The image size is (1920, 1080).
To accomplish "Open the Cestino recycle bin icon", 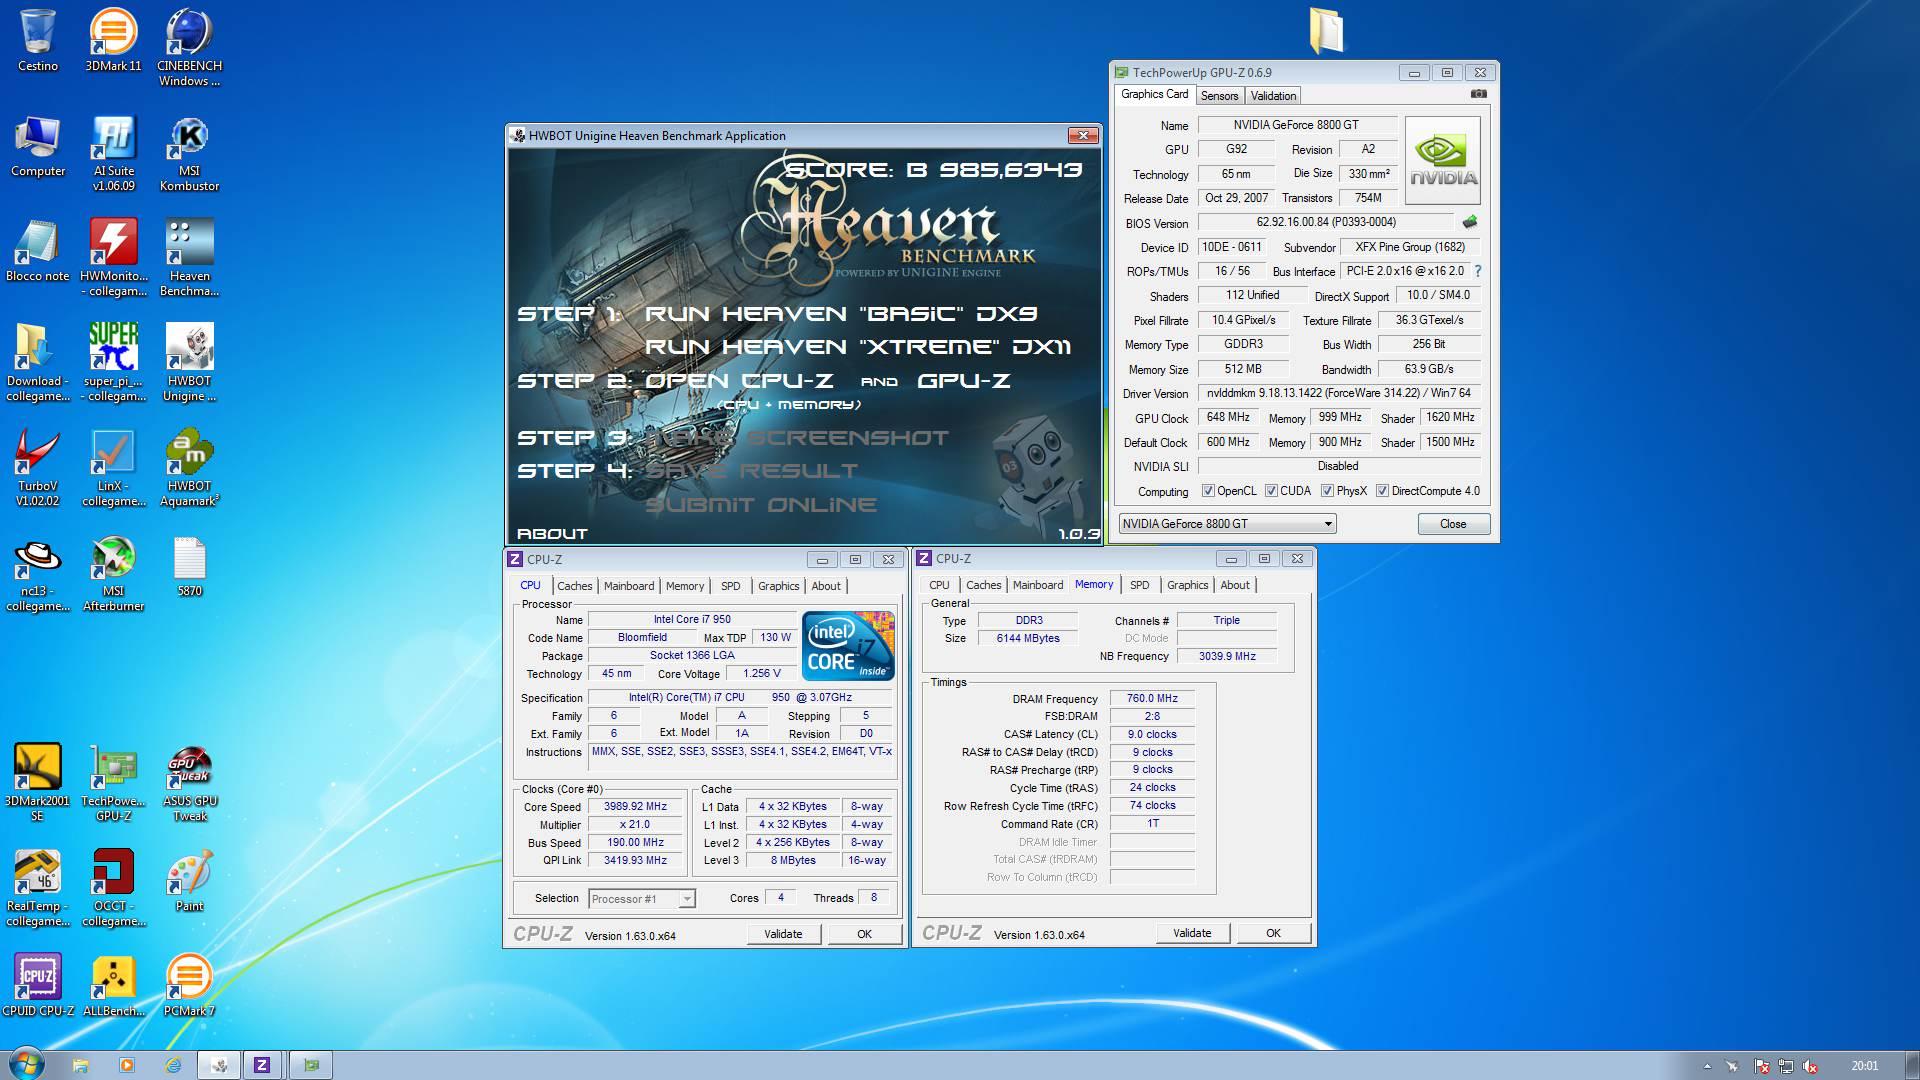I will (38, 40).
